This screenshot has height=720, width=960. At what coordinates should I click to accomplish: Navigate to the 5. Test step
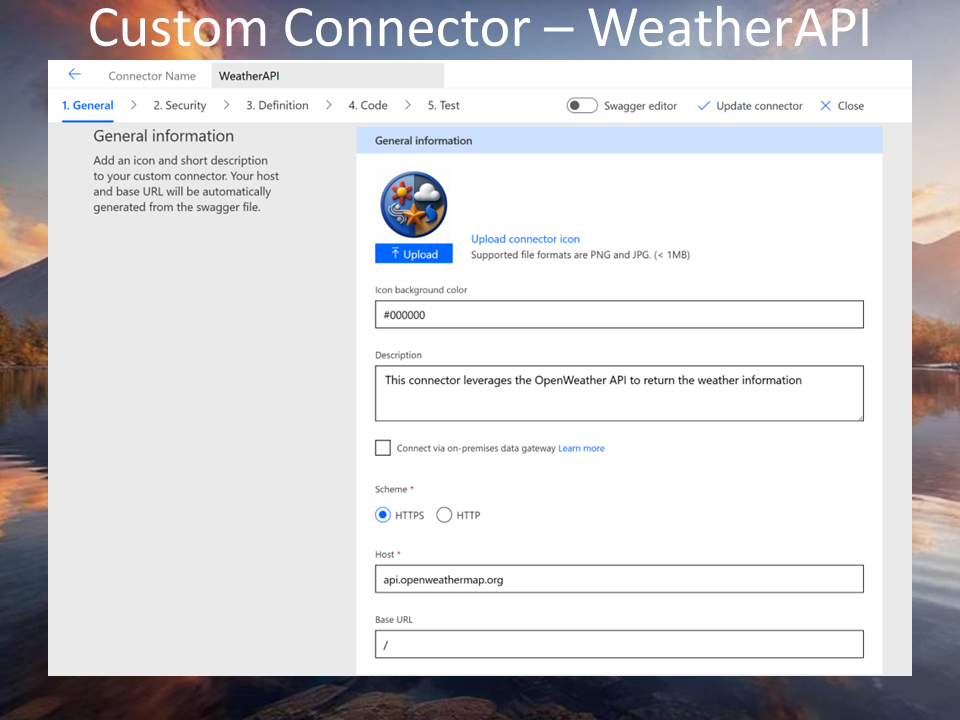[444, 105]
